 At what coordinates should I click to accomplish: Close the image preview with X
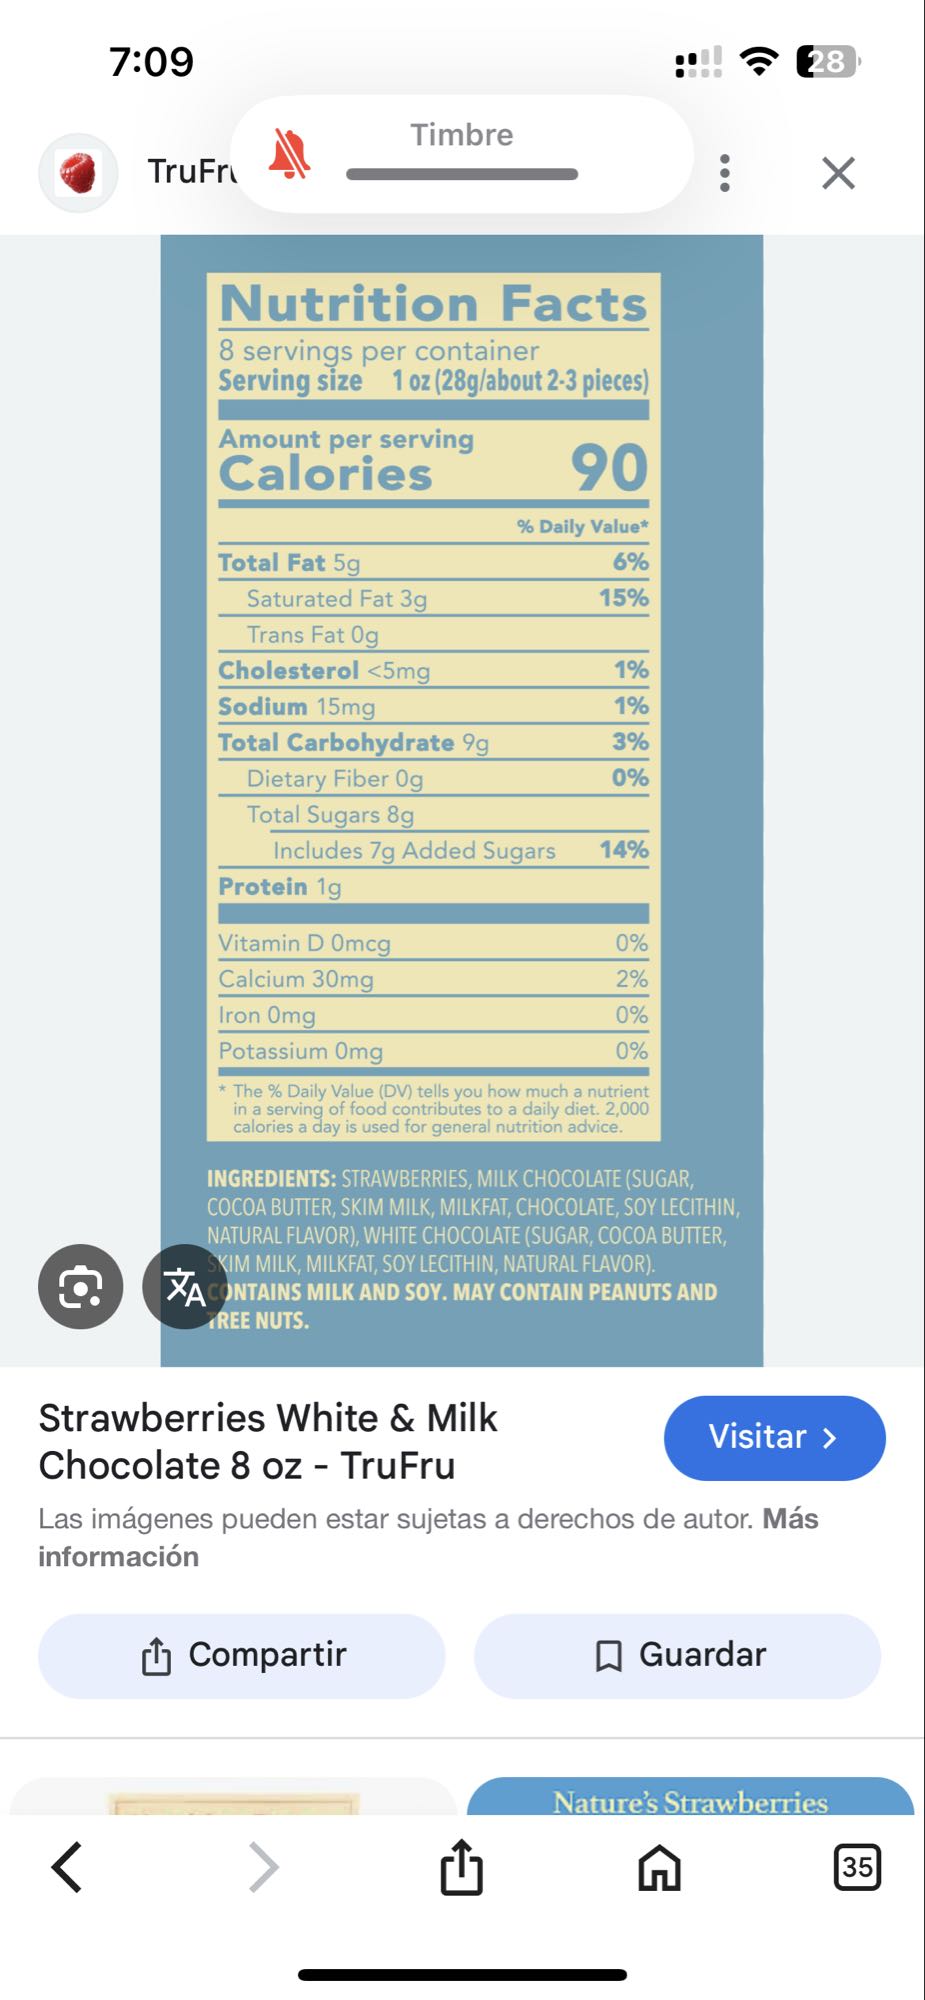(x=838, y=173)
